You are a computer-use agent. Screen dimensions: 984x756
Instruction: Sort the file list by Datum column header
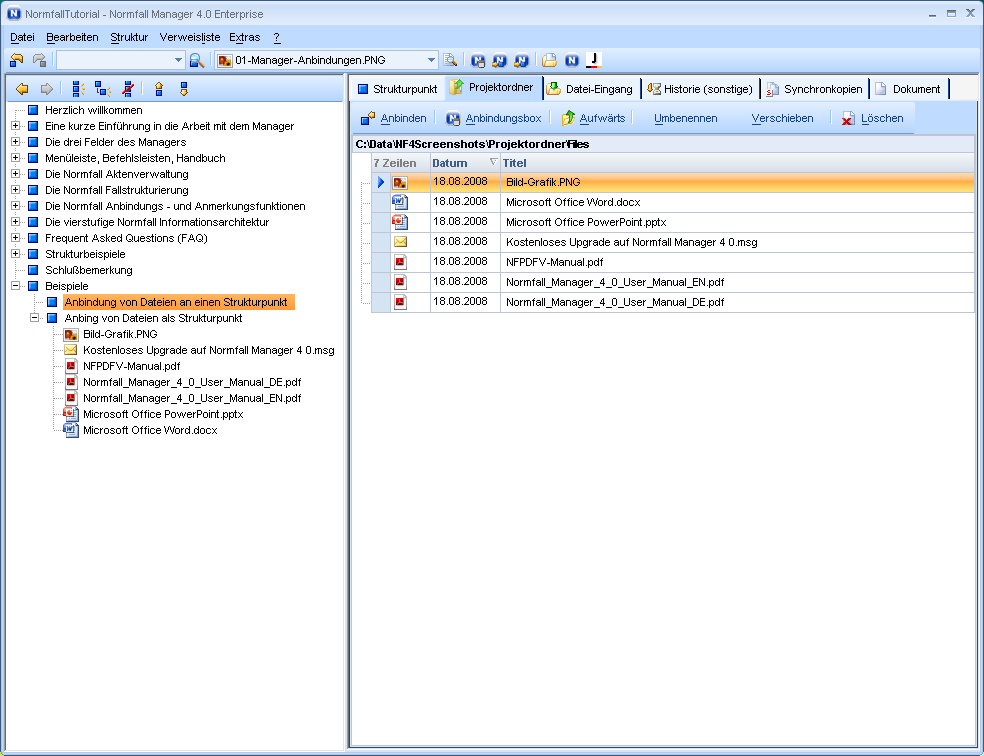tap(450, 163)
